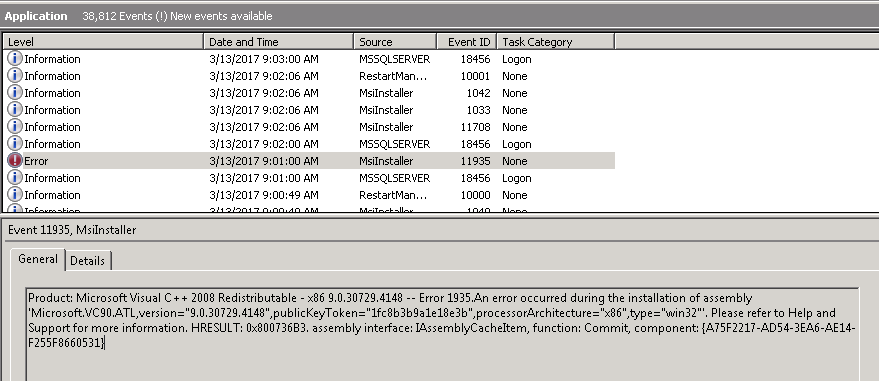The image size is (879, 381).
Task: Click inside the error description text box
Action: pos(443,334)
